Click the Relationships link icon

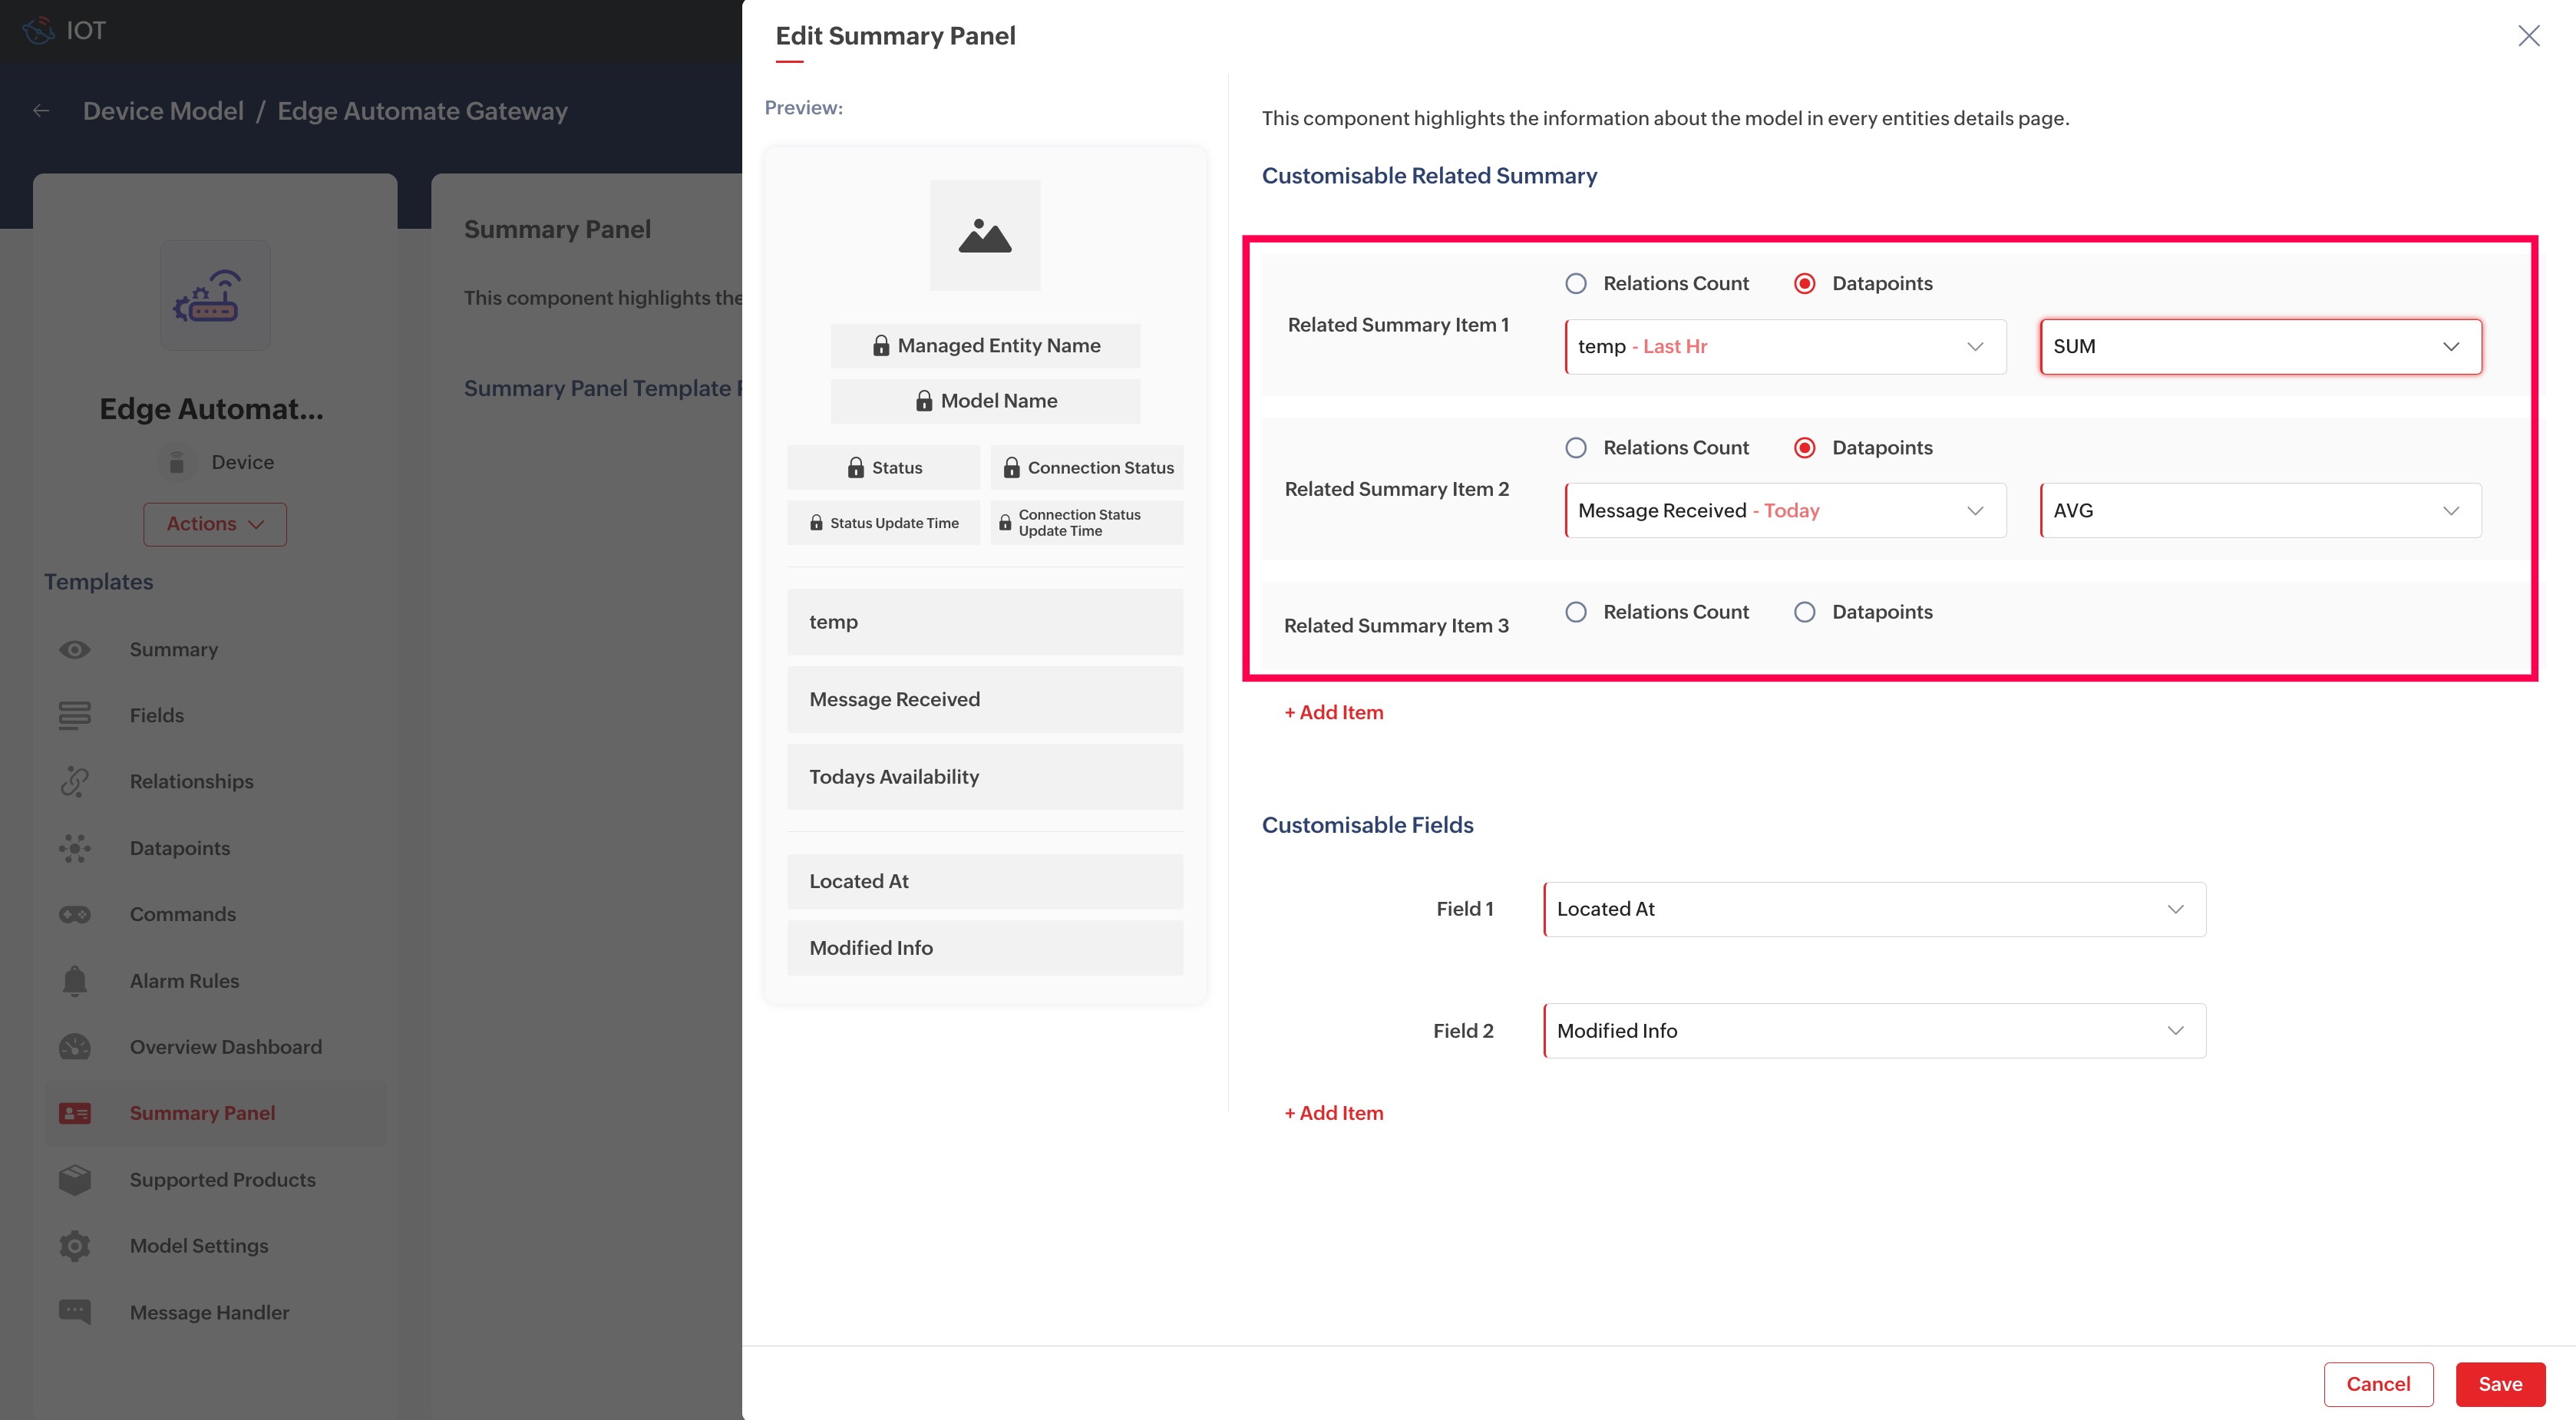click(74, 782)
